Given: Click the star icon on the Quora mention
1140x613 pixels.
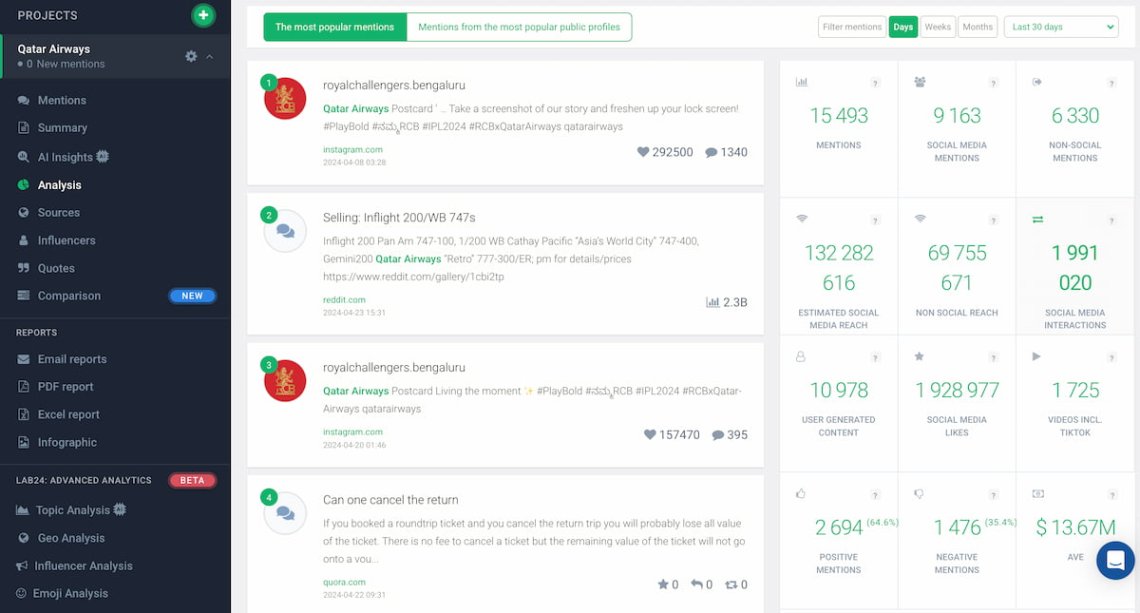Looking at the screenshot, I should coord(662,584).
